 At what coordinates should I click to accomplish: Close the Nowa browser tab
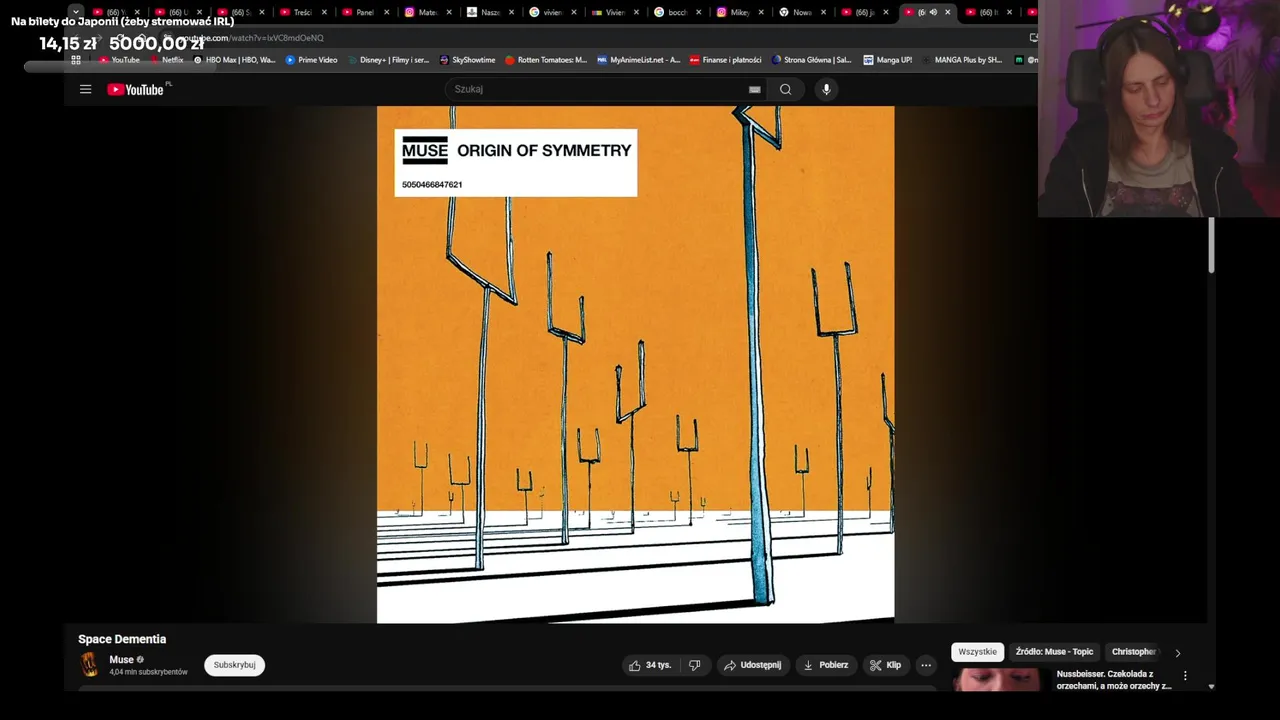[x=823, y=12]
